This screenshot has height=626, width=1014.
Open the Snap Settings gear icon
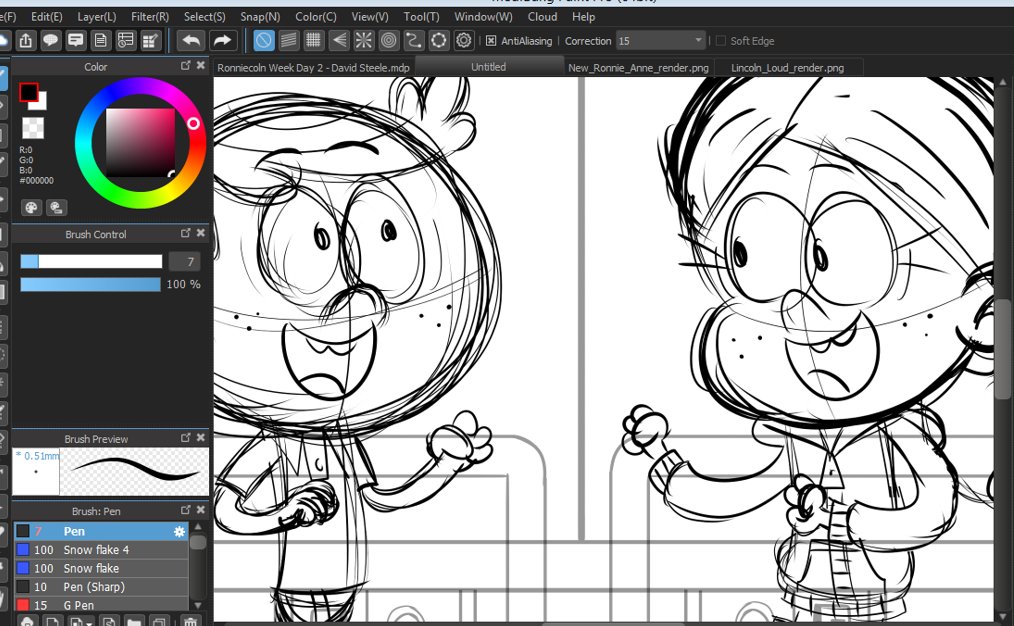pos(464,40)
